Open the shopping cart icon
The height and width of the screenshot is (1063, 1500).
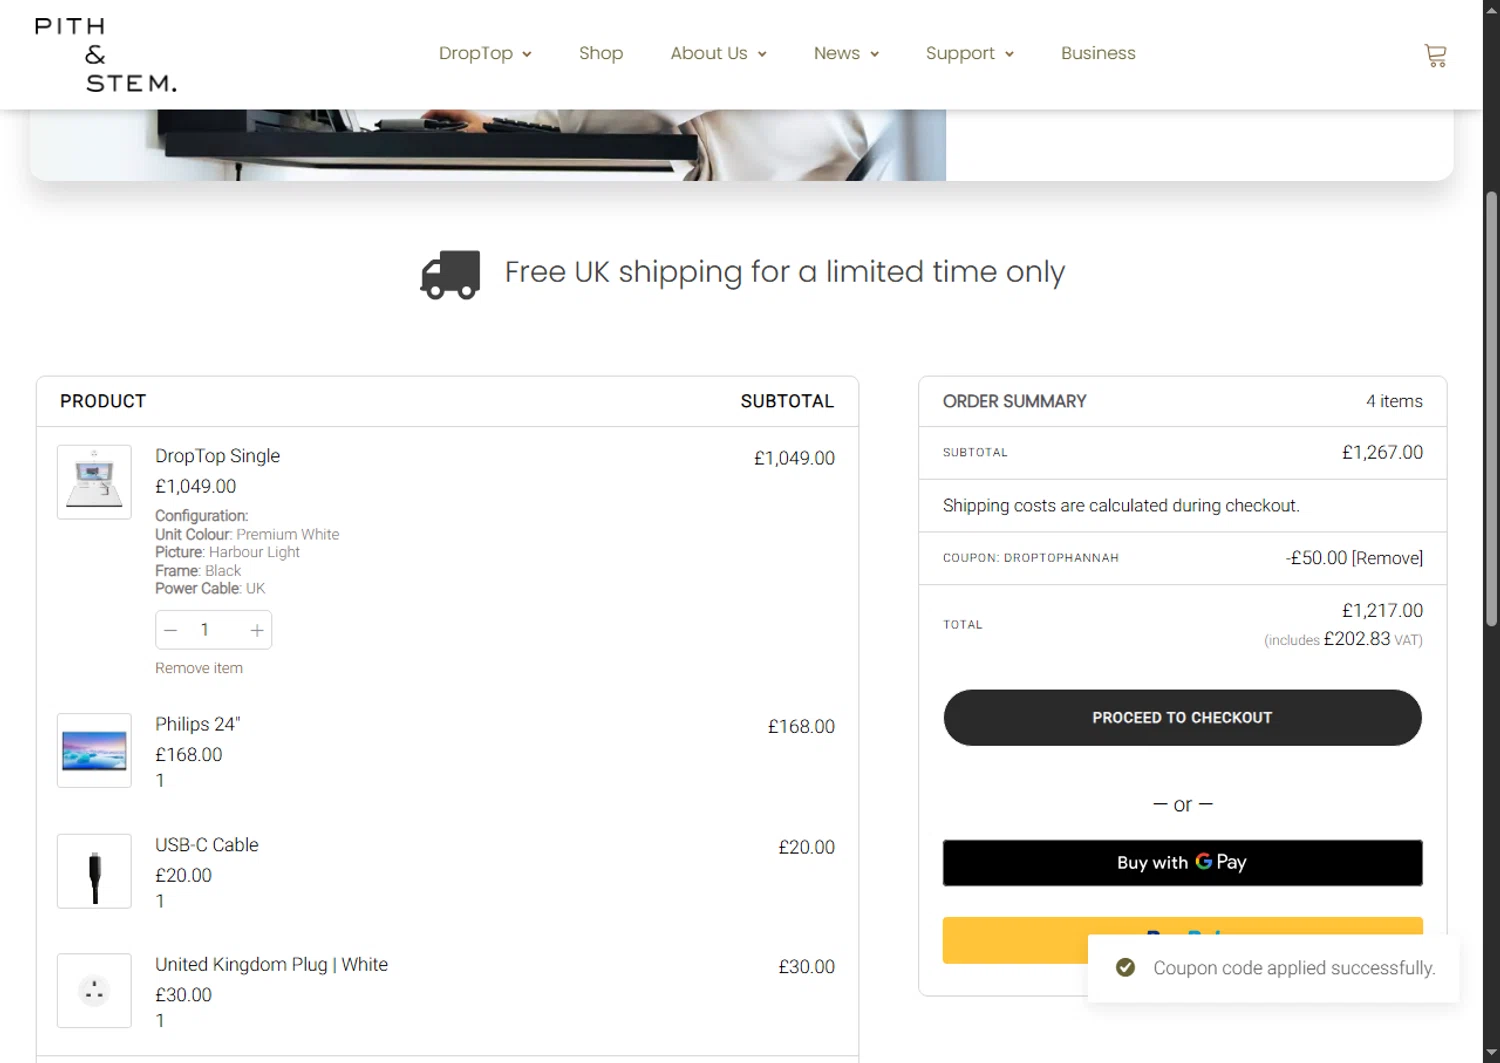pos(1435,56)
